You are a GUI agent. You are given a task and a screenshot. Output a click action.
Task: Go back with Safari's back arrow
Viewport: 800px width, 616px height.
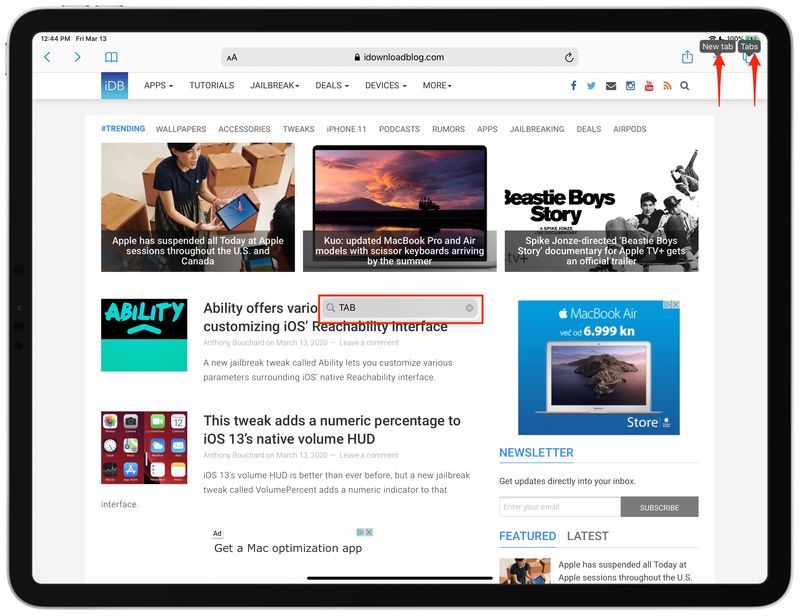click(x=47, y=57)
